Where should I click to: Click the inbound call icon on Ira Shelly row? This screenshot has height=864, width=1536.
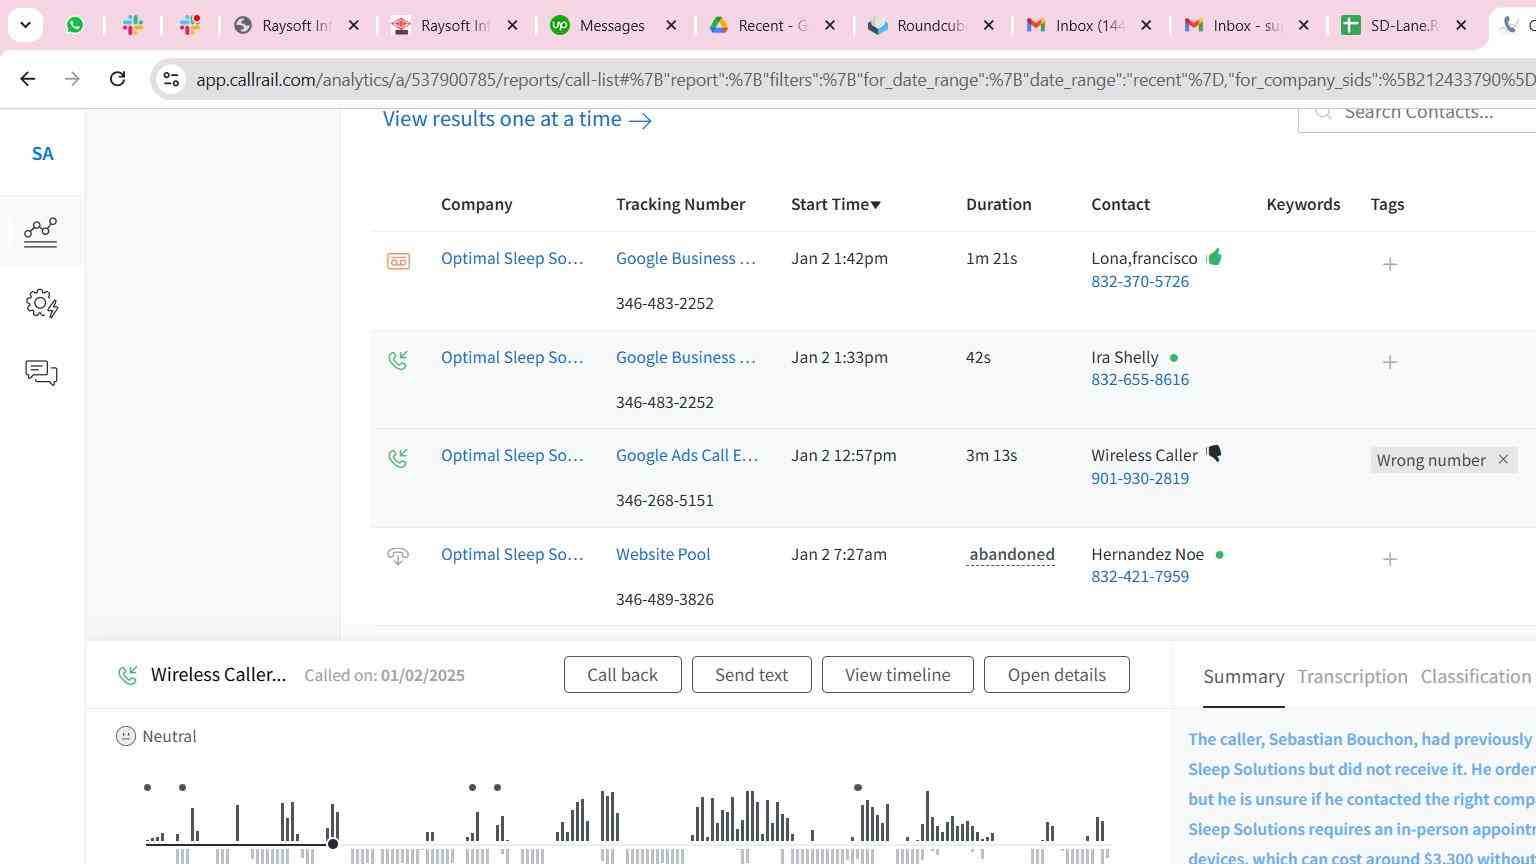click(x=398, y=360)
